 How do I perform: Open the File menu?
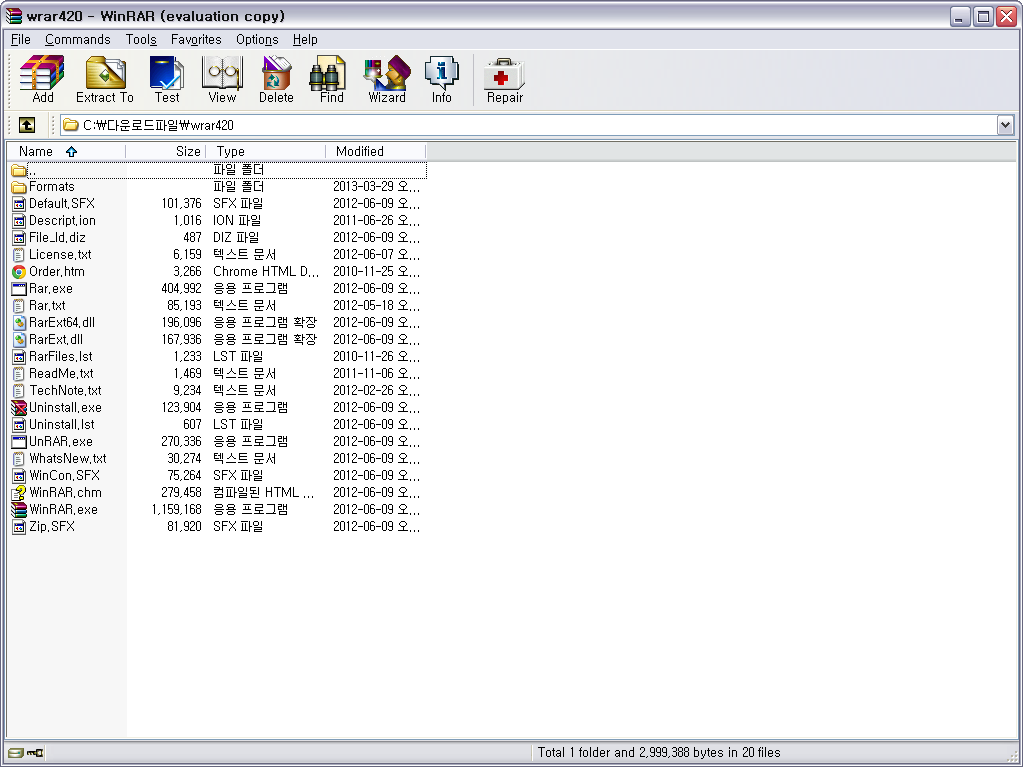[21, 40]
